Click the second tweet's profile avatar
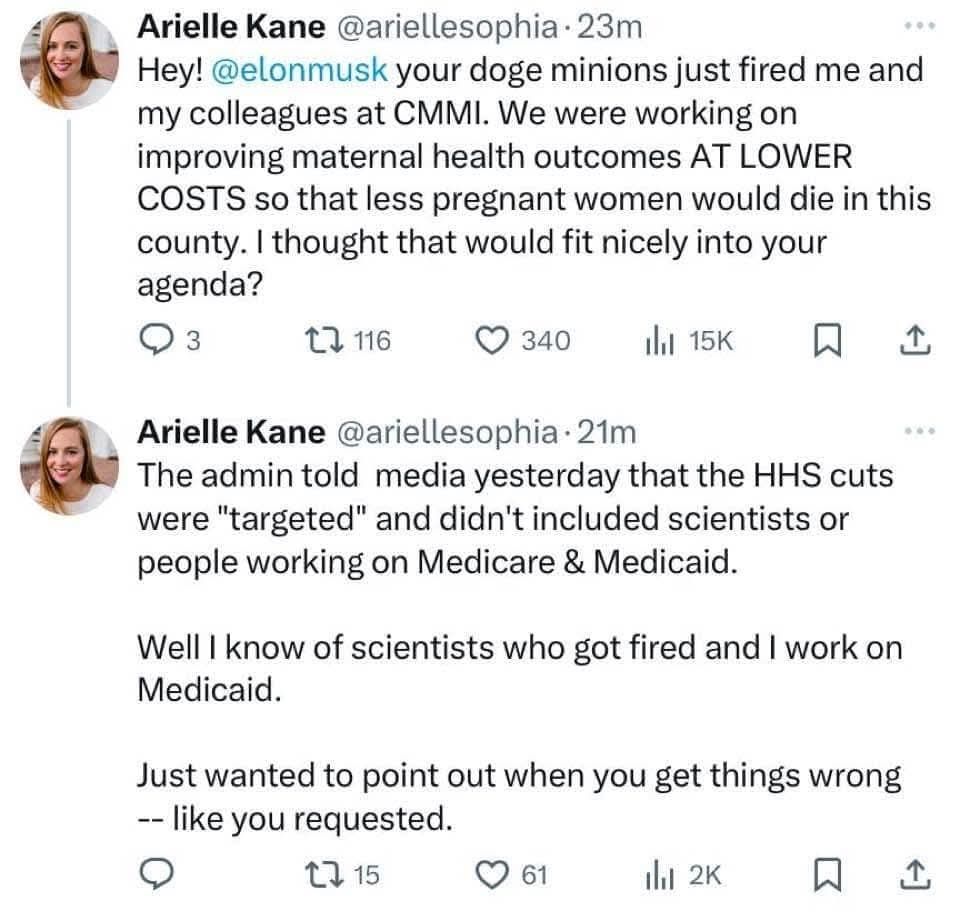This screenshot has width=960, height=922. (x=68, y=463)
